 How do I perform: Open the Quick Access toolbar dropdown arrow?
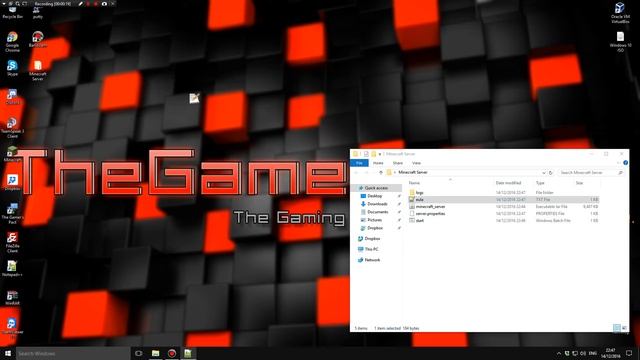pos(380,154)
